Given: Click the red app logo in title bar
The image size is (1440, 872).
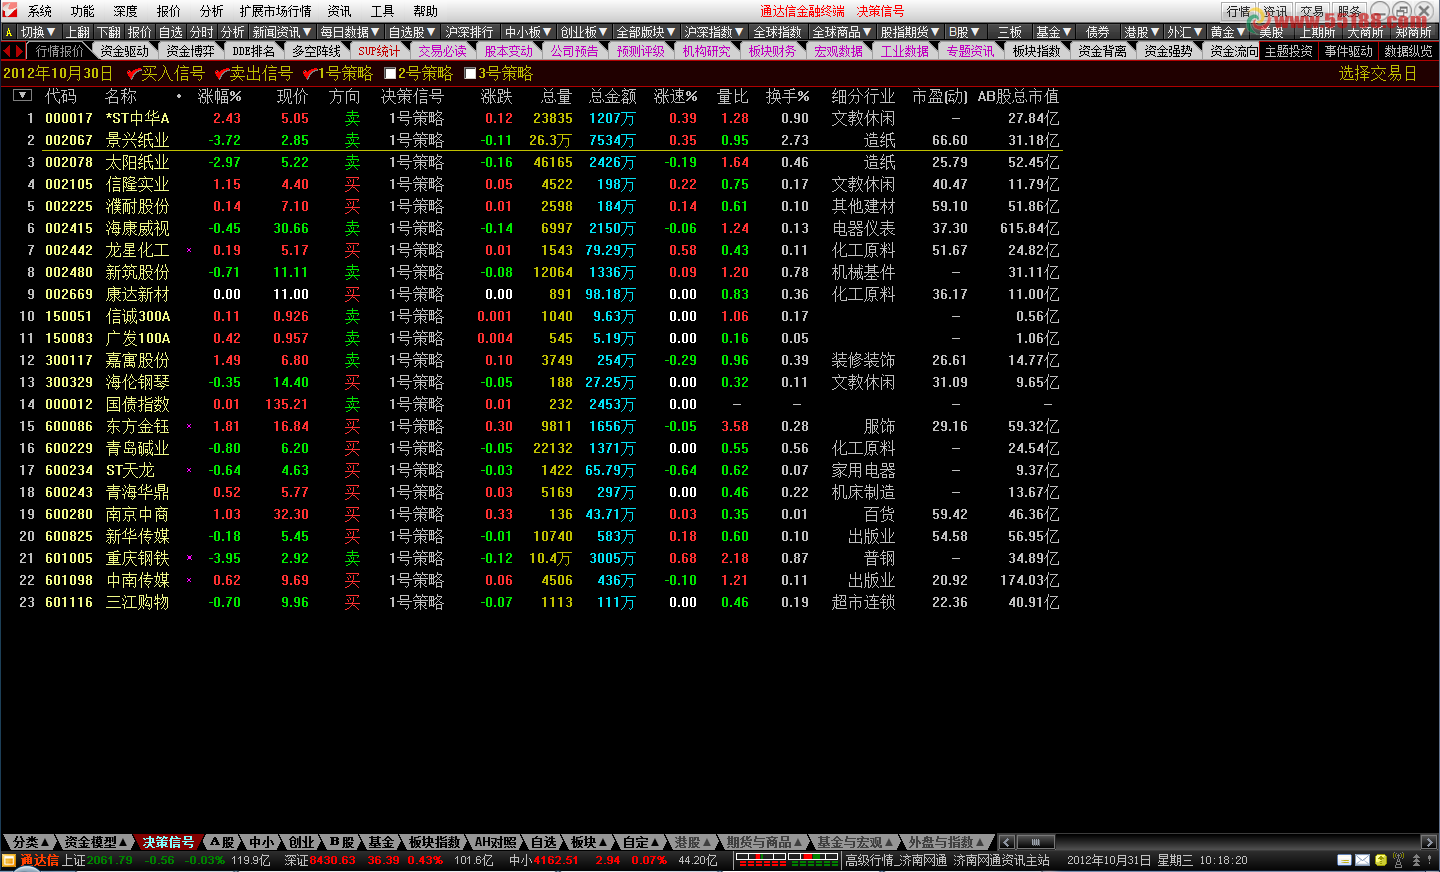Looking at the screenshot, I should point(10,10).
